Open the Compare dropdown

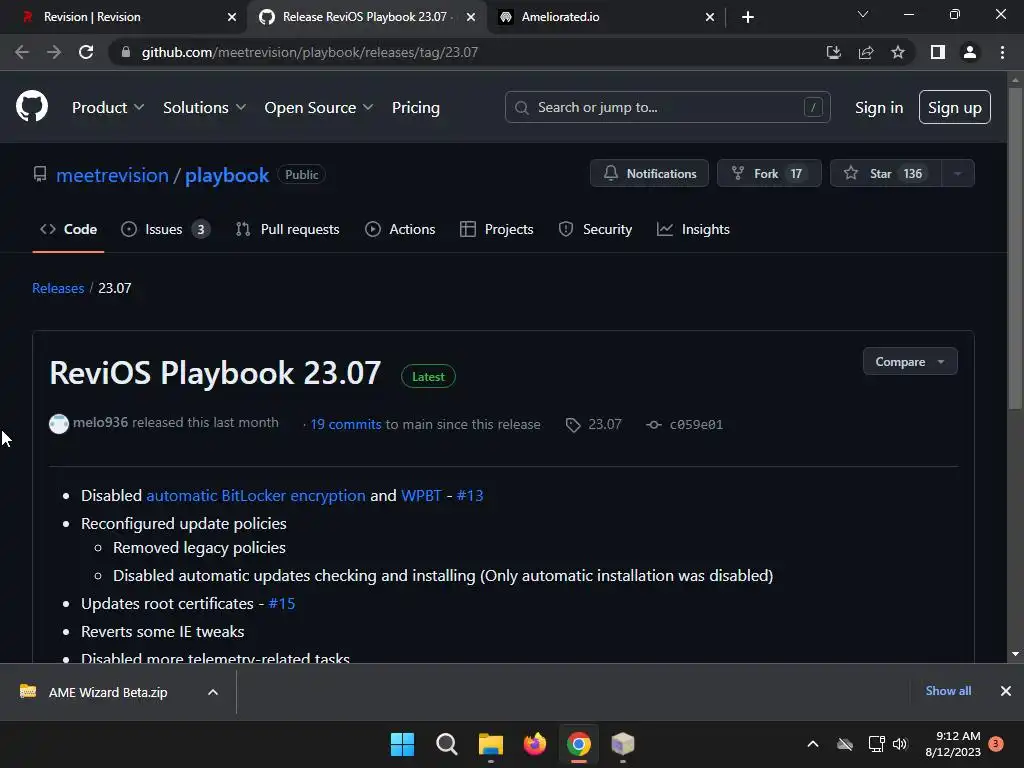coord(910,361)
